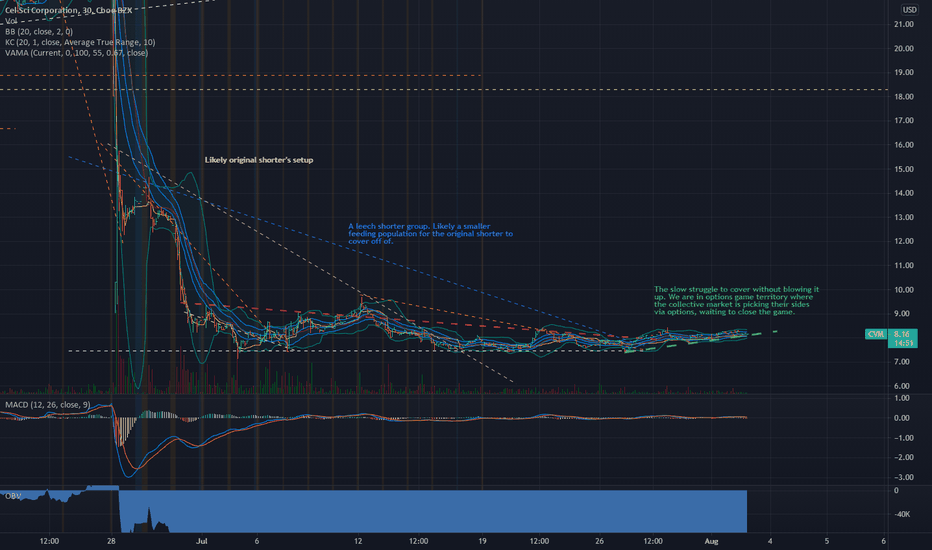Click the 13.00 price axis label
The height and width of the screenshot is (550, 932).
[903, 218]
